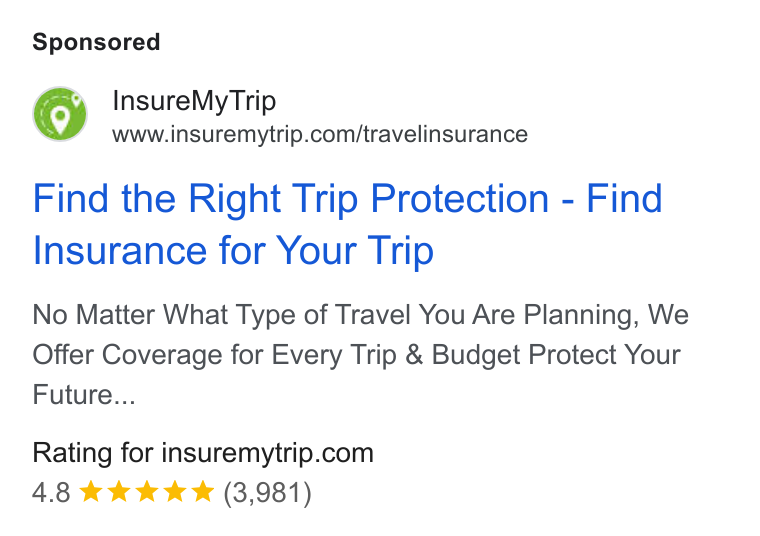Screen dimensions: 760x536
Task: Click the fourth gold rating star
Action: point(174,491)
